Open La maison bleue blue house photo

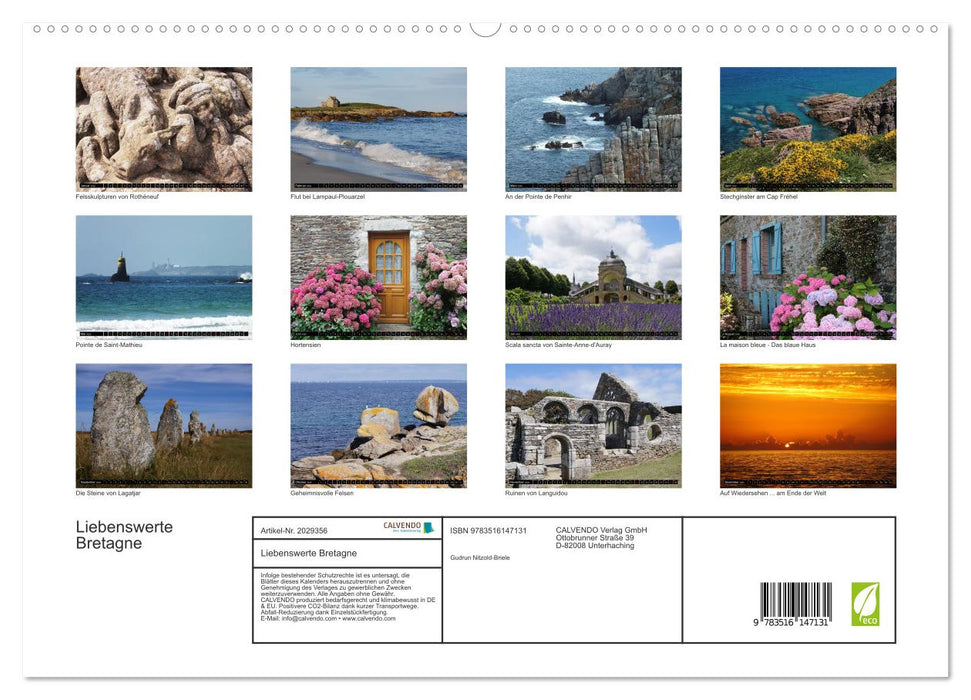(808, 276)
